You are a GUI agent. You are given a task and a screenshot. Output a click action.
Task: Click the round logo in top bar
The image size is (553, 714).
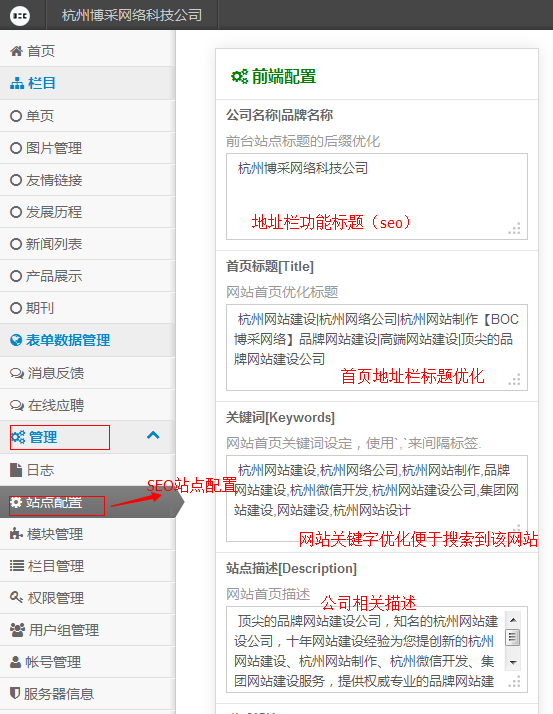coord(20,16)
